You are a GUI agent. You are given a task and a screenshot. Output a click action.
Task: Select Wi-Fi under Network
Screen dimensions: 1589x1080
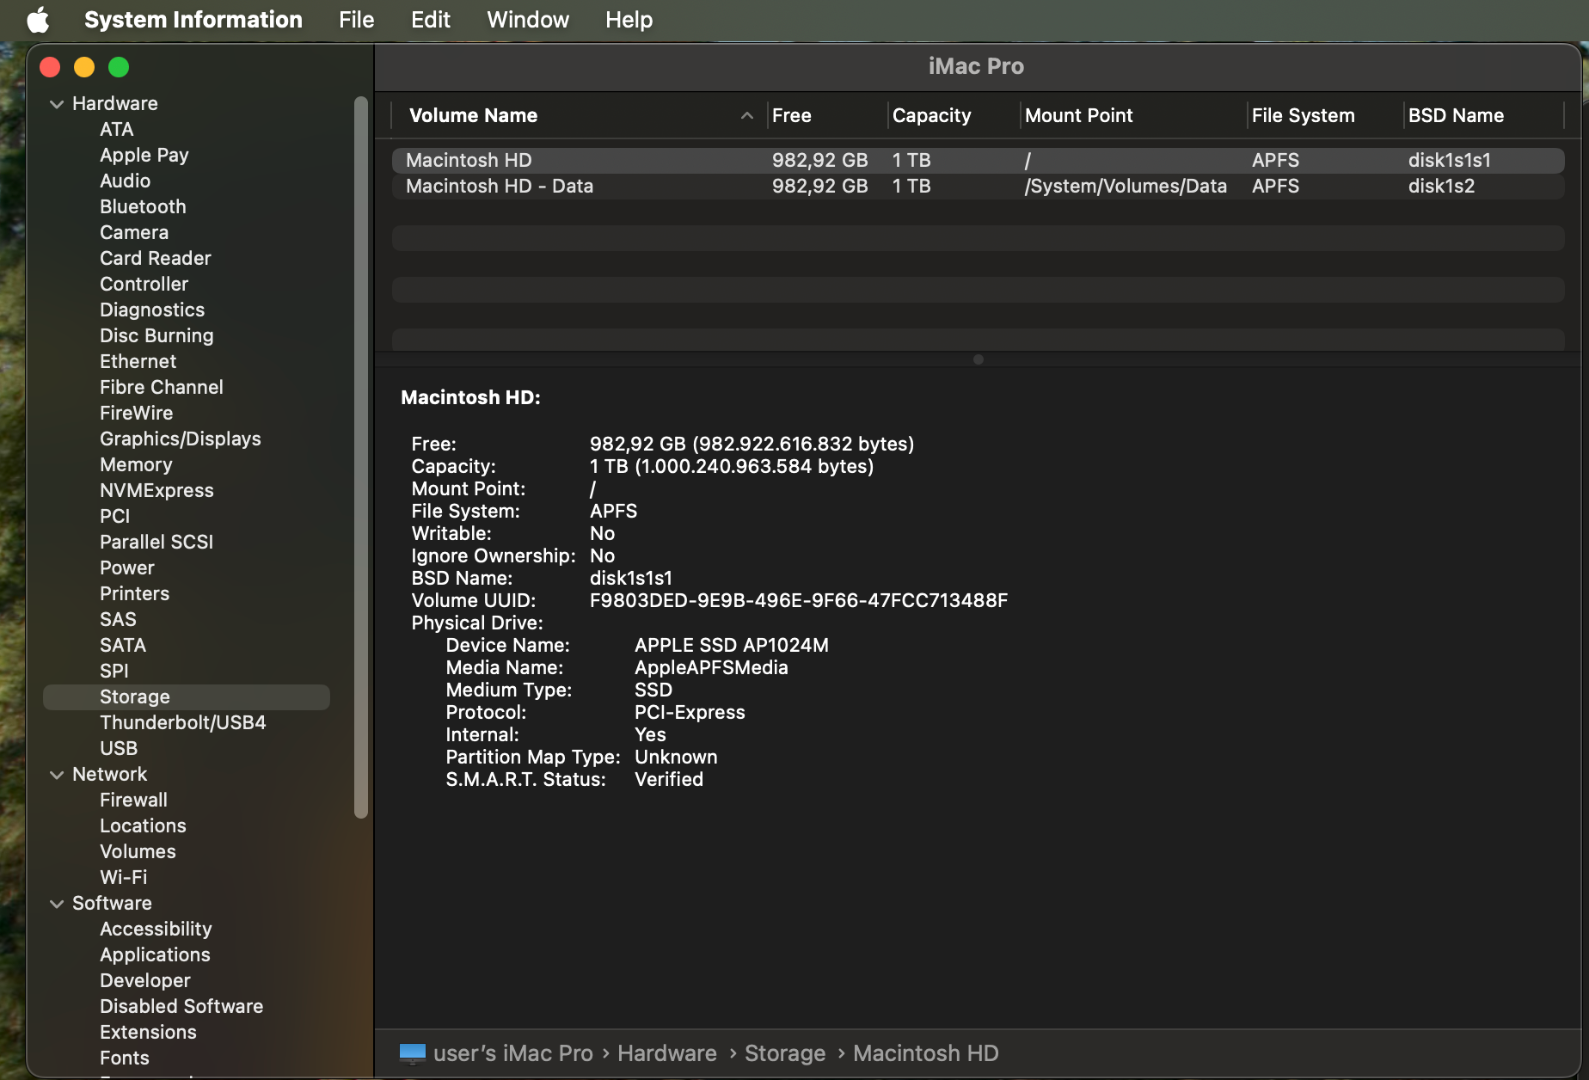click(123, 878)
